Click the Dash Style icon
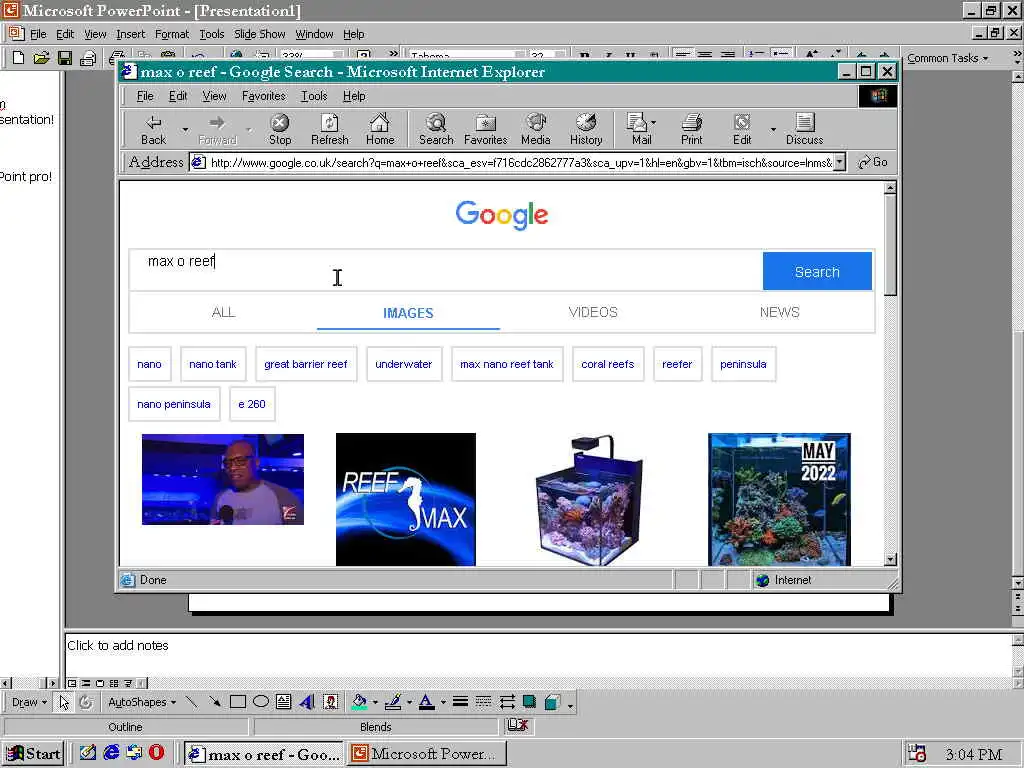 pyautogui.click(x=483, y=702)
